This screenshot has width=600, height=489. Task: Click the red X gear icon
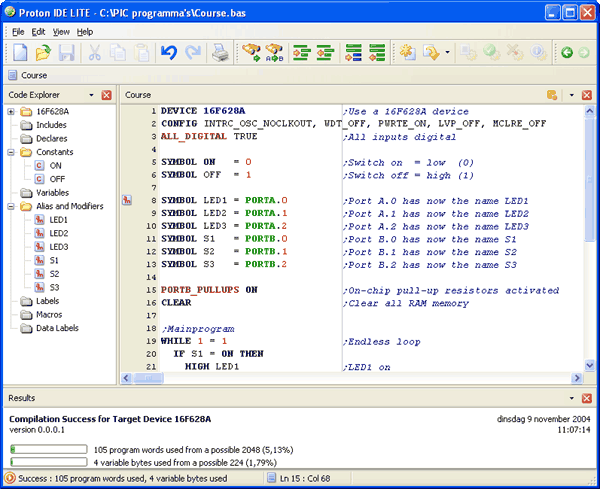[515, 52]
